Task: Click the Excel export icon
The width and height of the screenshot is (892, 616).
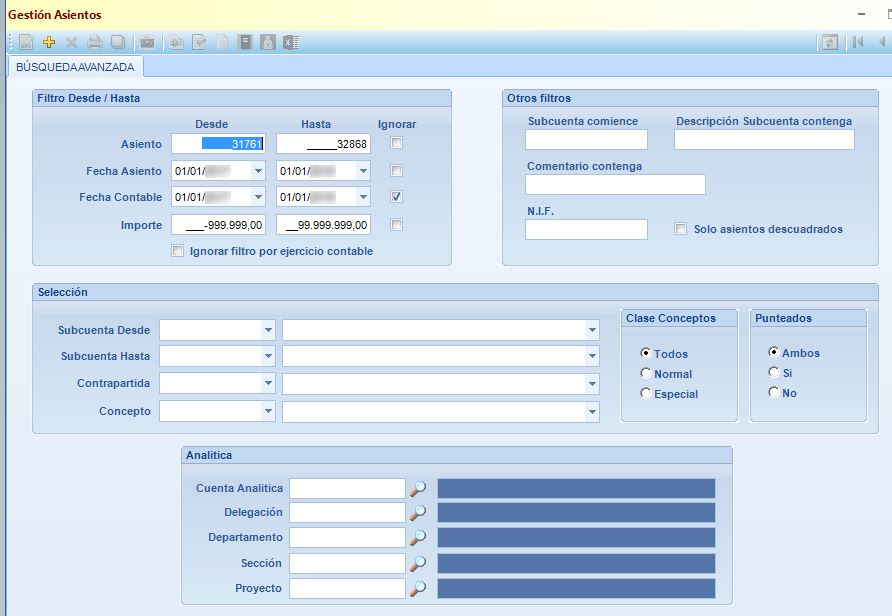Action: pos(291,42)
